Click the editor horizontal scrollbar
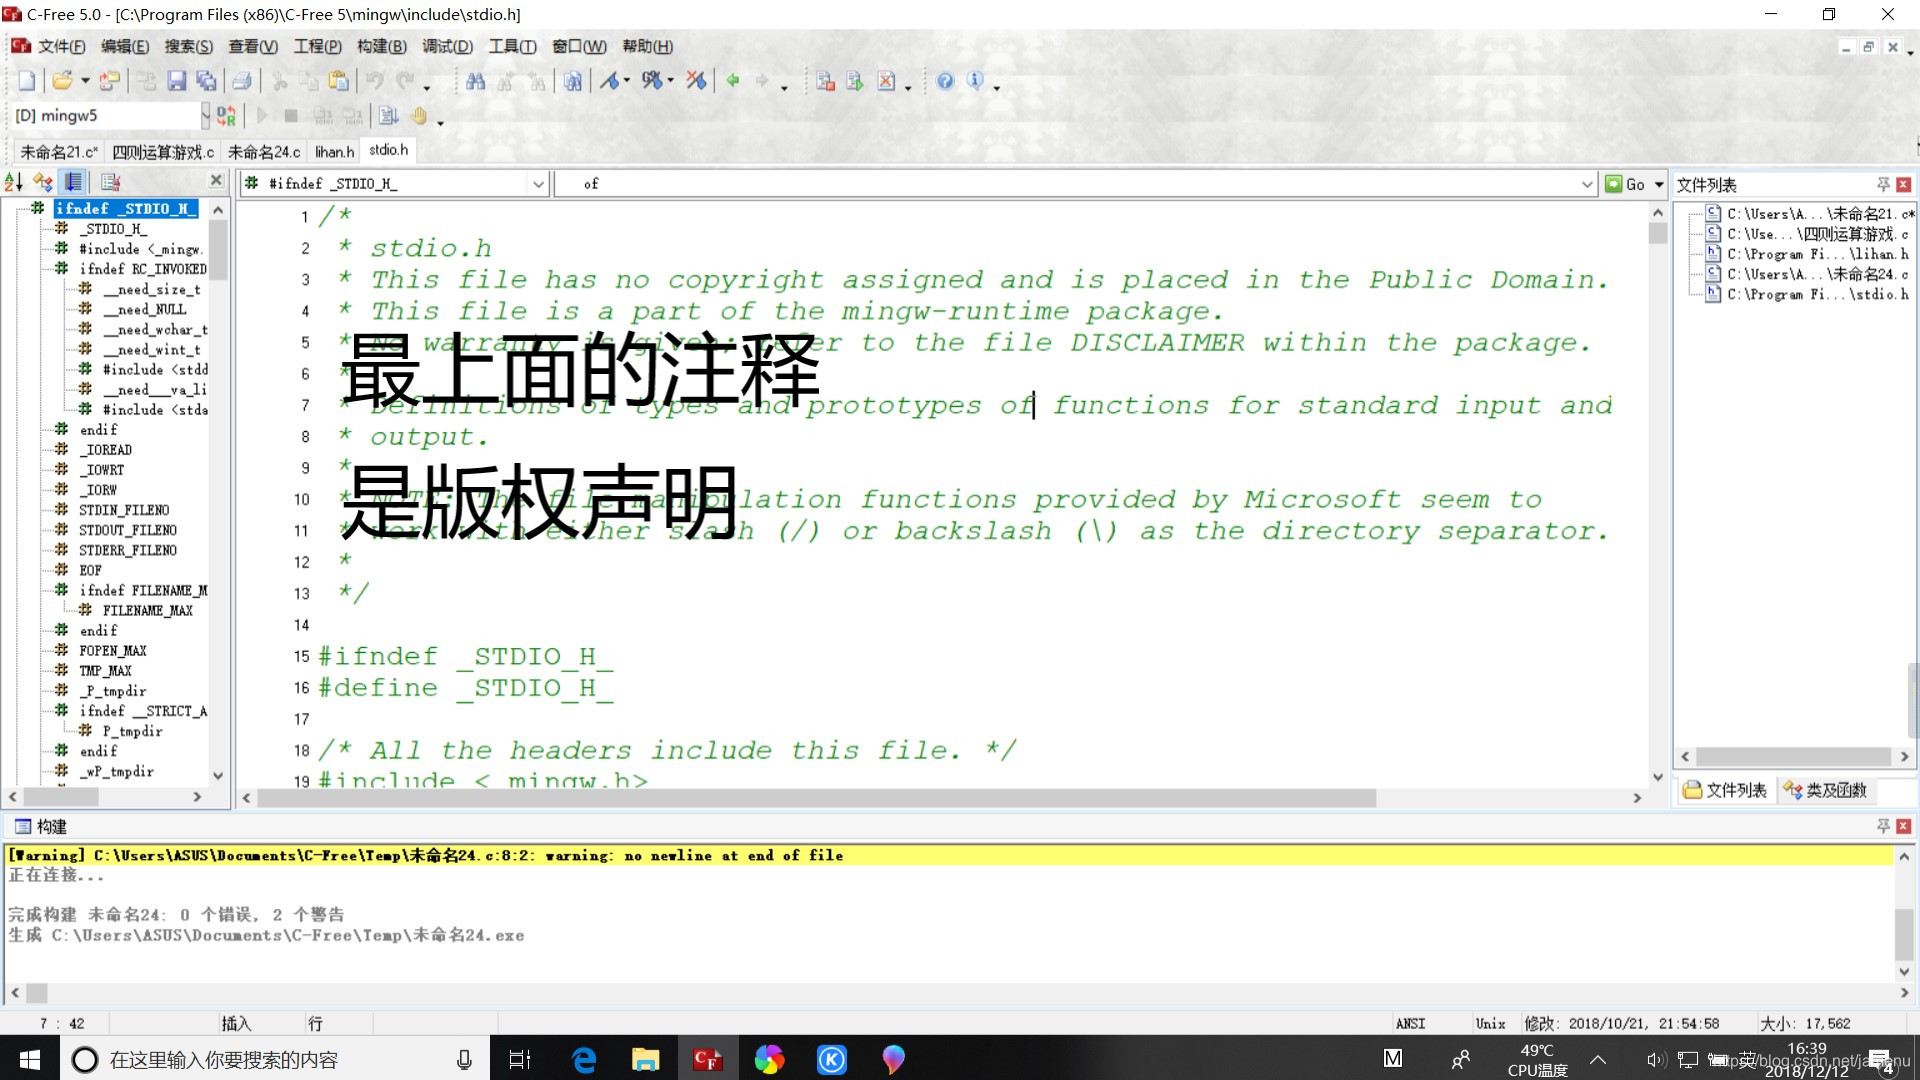Viewport: 1920px width, 1080px height. (x=816, y=798)
